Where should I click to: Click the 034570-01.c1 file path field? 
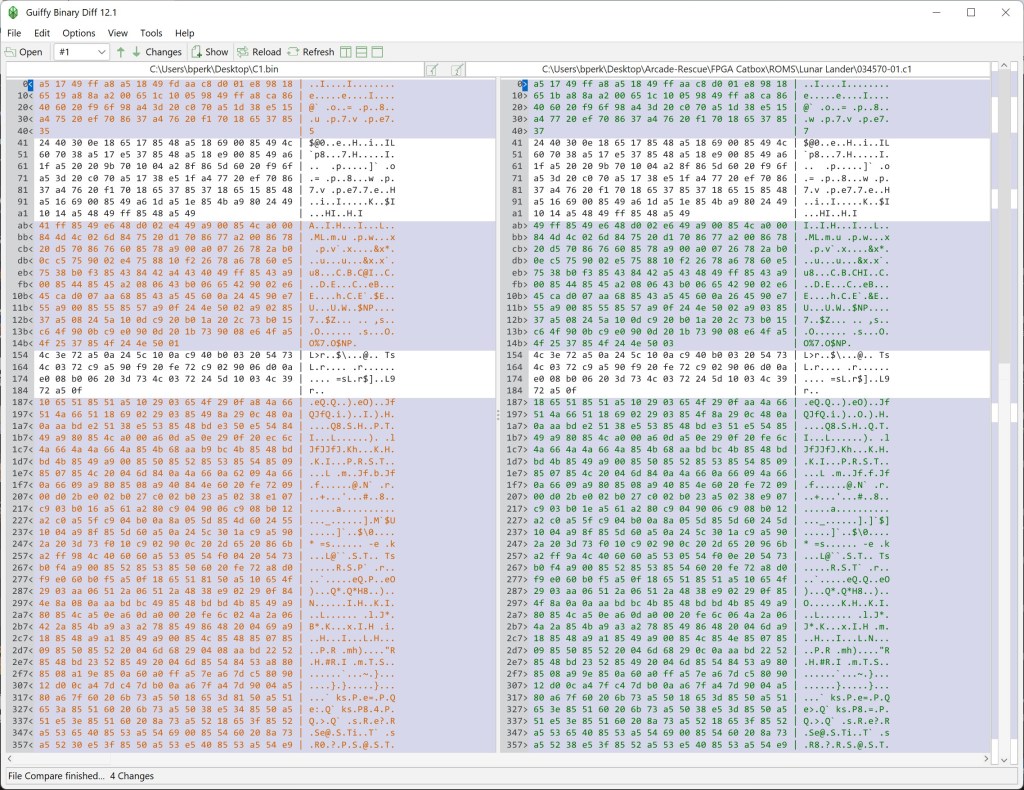pos(739,69)
